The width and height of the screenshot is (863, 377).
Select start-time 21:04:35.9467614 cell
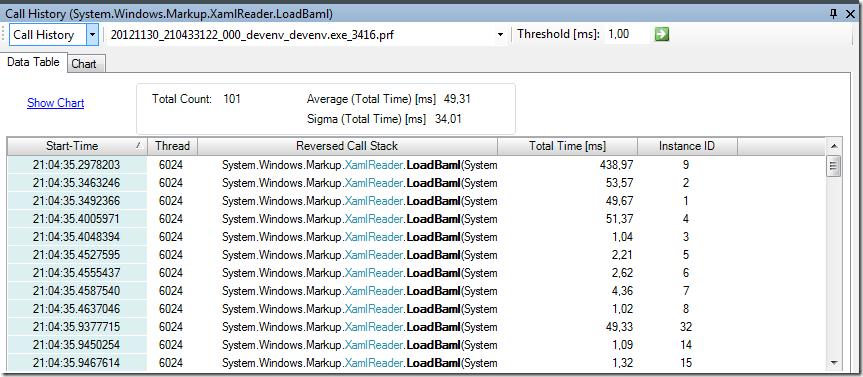pyautogui.click(x=77, y=363)
